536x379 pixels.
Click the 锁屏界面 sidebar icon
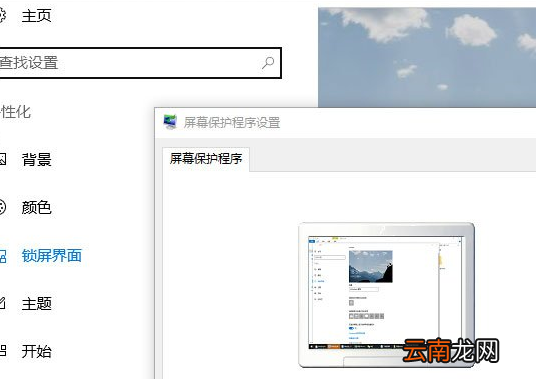tap(3, 256)
